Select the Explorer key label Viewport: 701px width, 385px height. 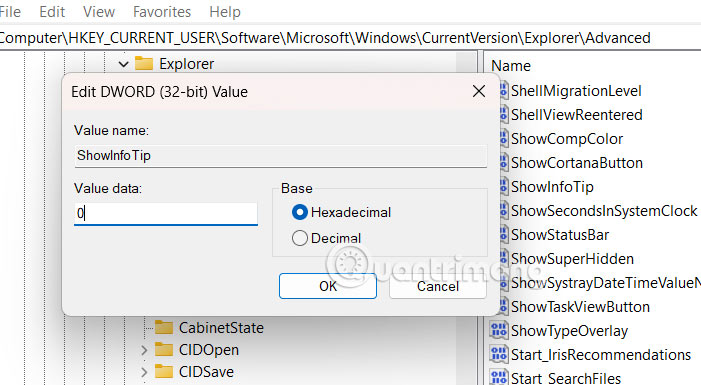click(x=186, y=64)
